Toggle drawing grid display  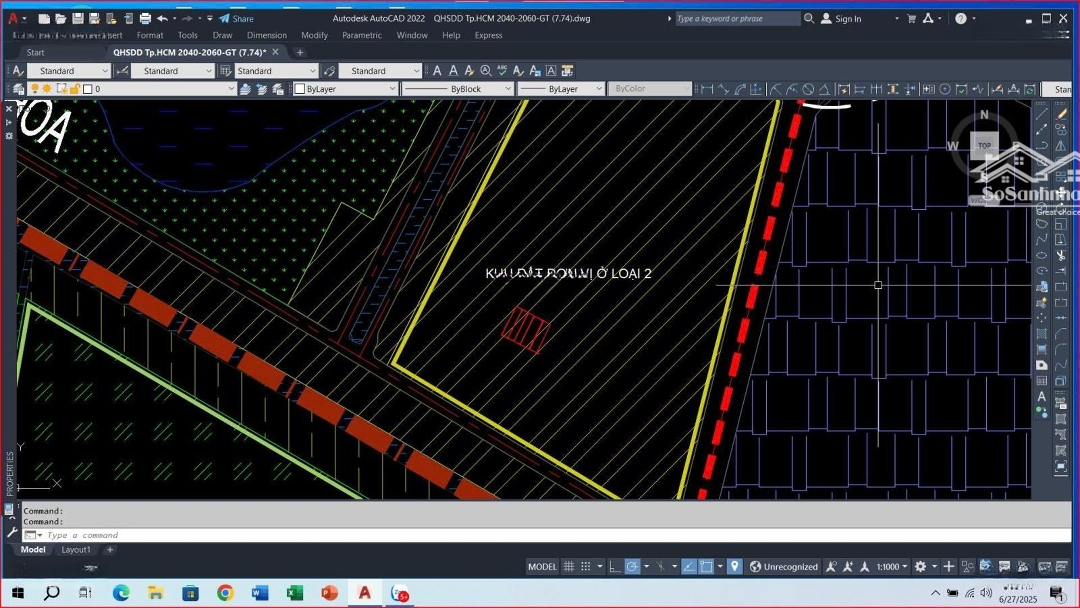[569, 567]
